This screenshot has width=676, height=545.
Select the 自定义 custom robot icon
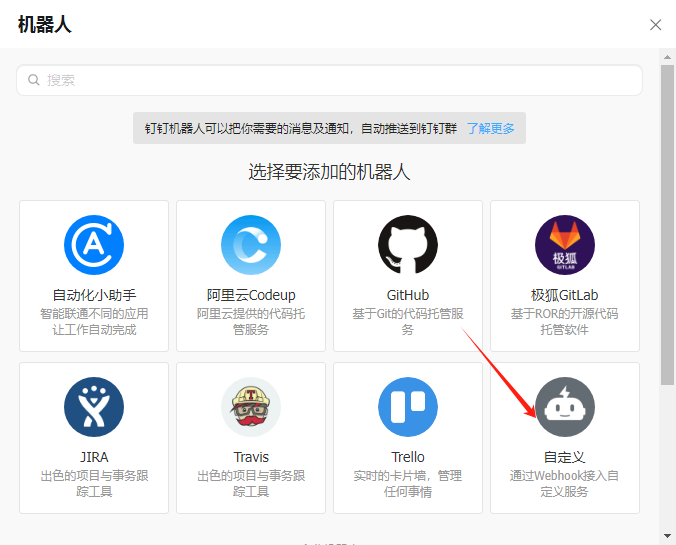(565, 407)
